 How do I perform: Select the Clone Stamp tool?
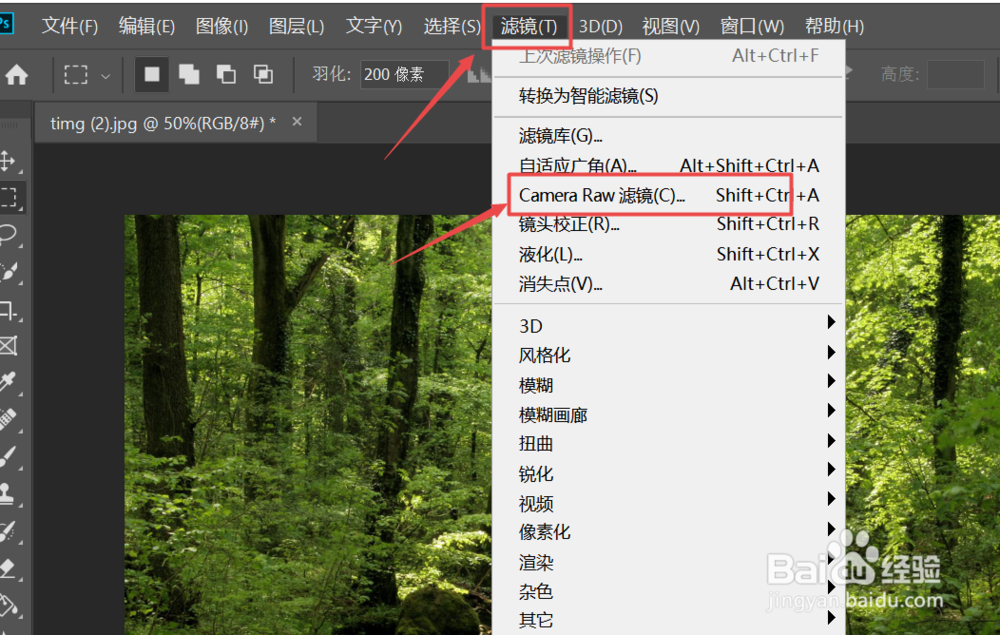(x=8, y=493)
